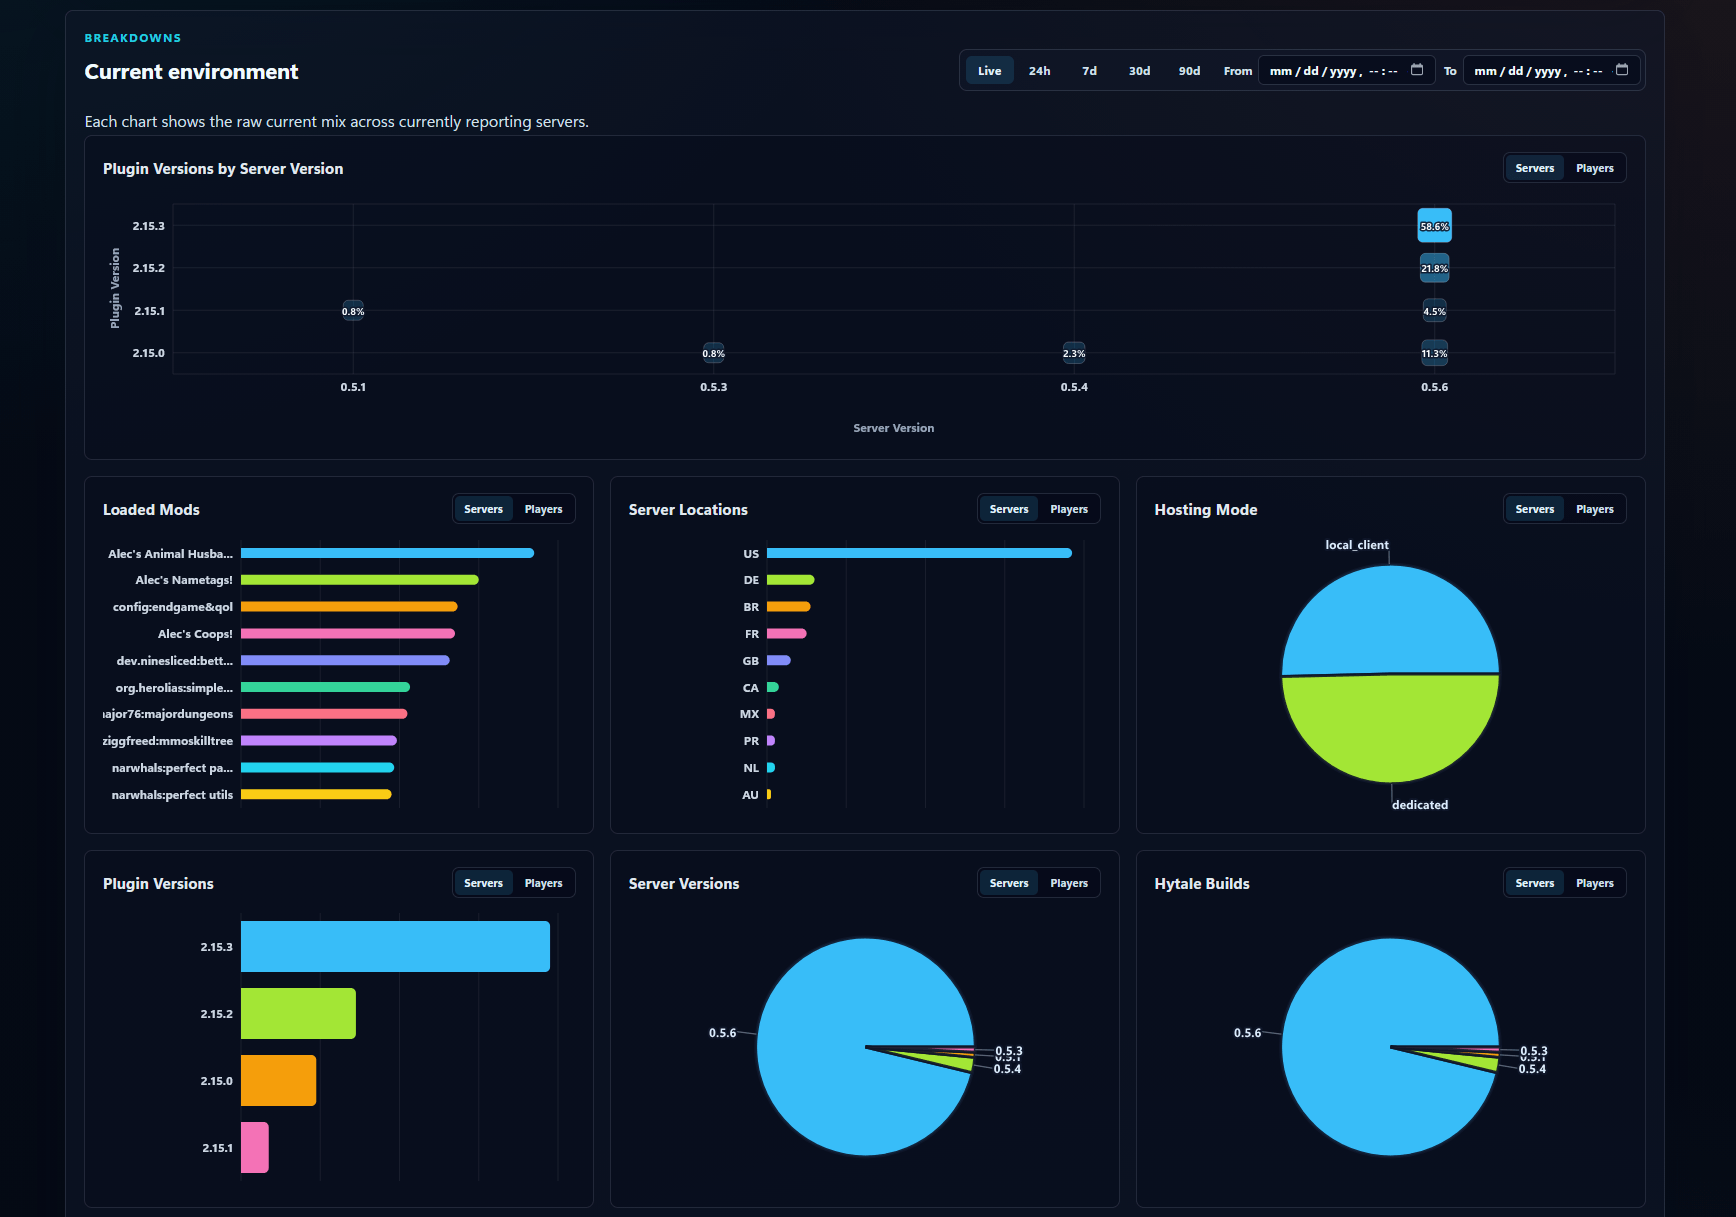The image size is (1736, 1217).
Task: Focus the To date input field
Action: point(1551,71)
